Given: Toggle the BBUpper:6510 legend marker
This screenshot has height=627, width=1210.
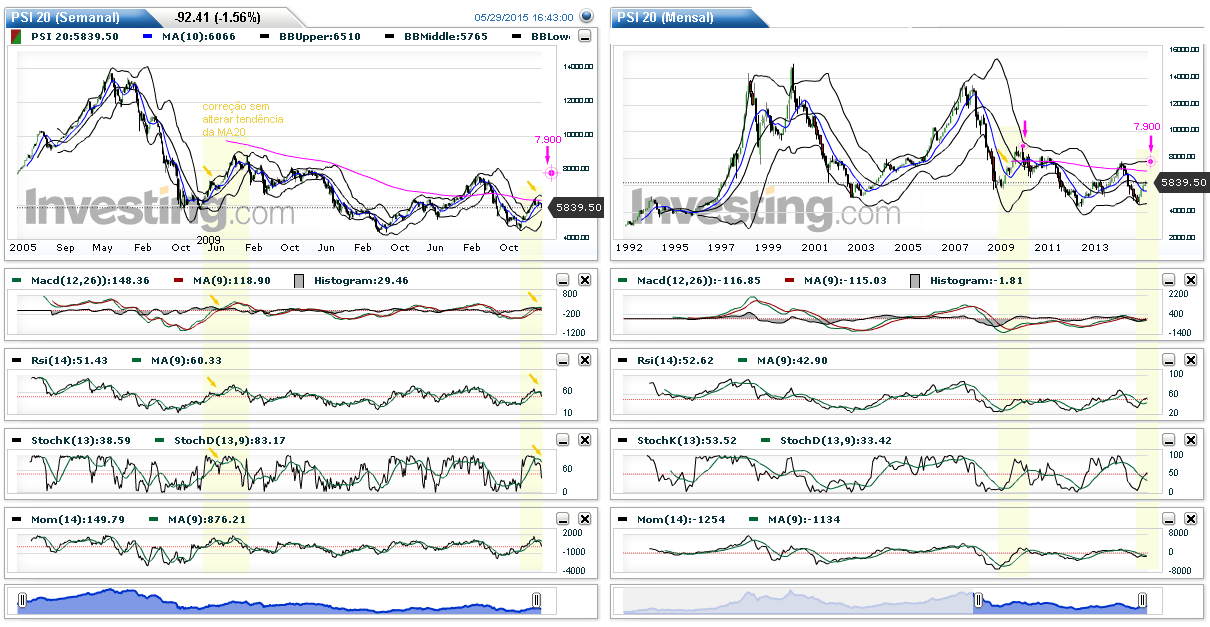Looking at the screenshot, I should point(265,36).
